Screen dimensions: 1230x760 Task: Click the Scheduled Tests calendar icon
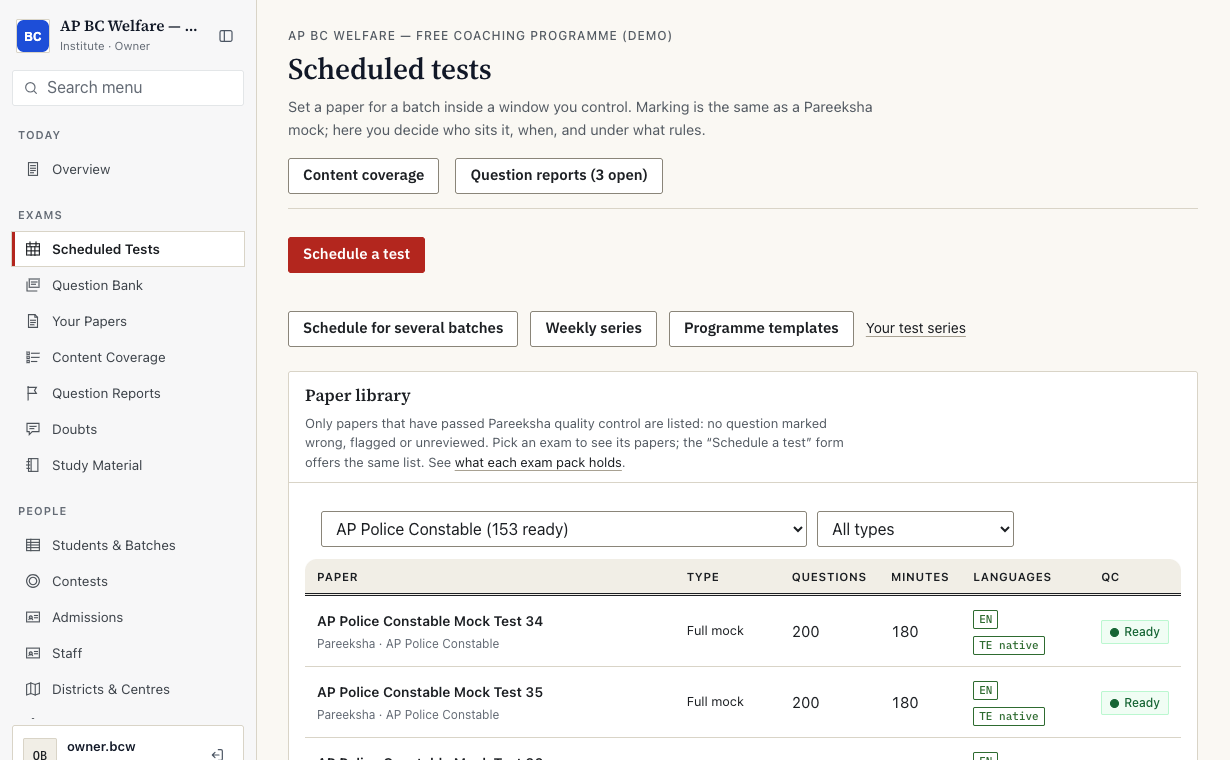pyautogui.click(x=33, y=249)
